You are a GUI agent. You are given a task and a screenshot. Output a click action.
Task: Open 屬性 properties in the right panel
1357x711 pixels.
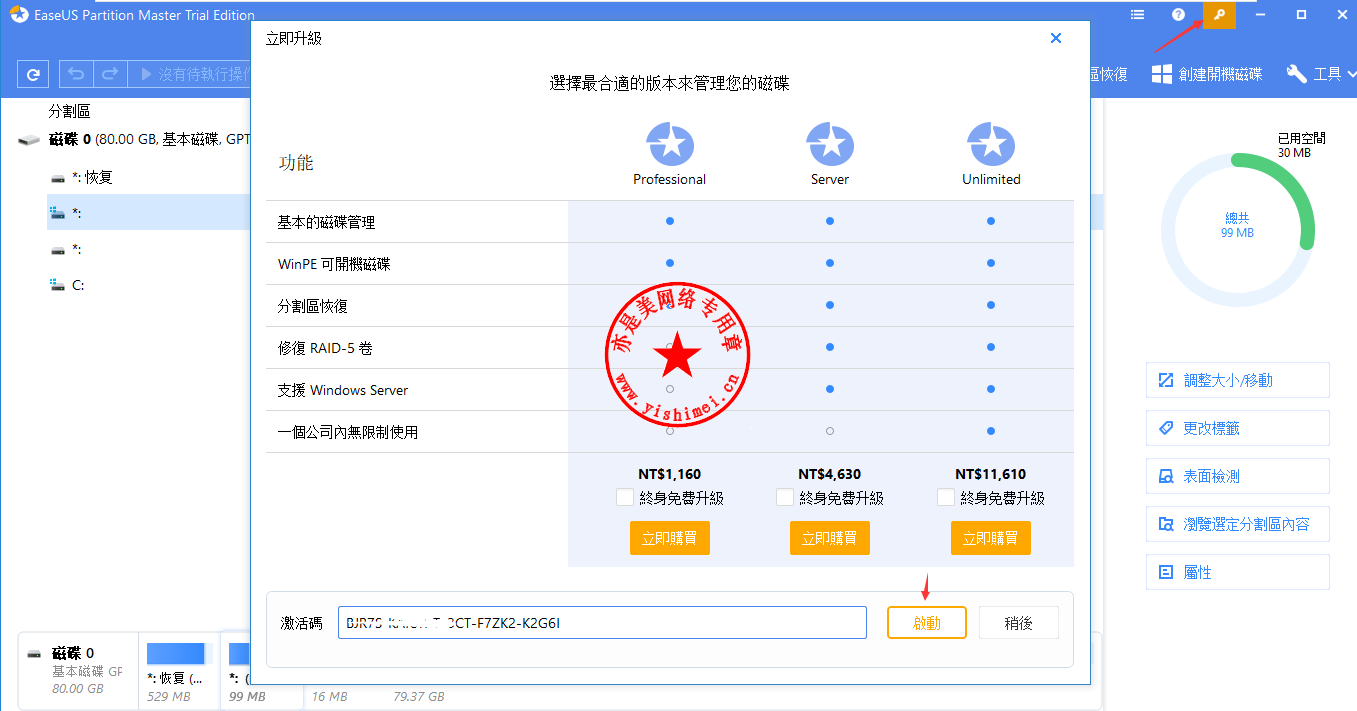click(1238, 572)
